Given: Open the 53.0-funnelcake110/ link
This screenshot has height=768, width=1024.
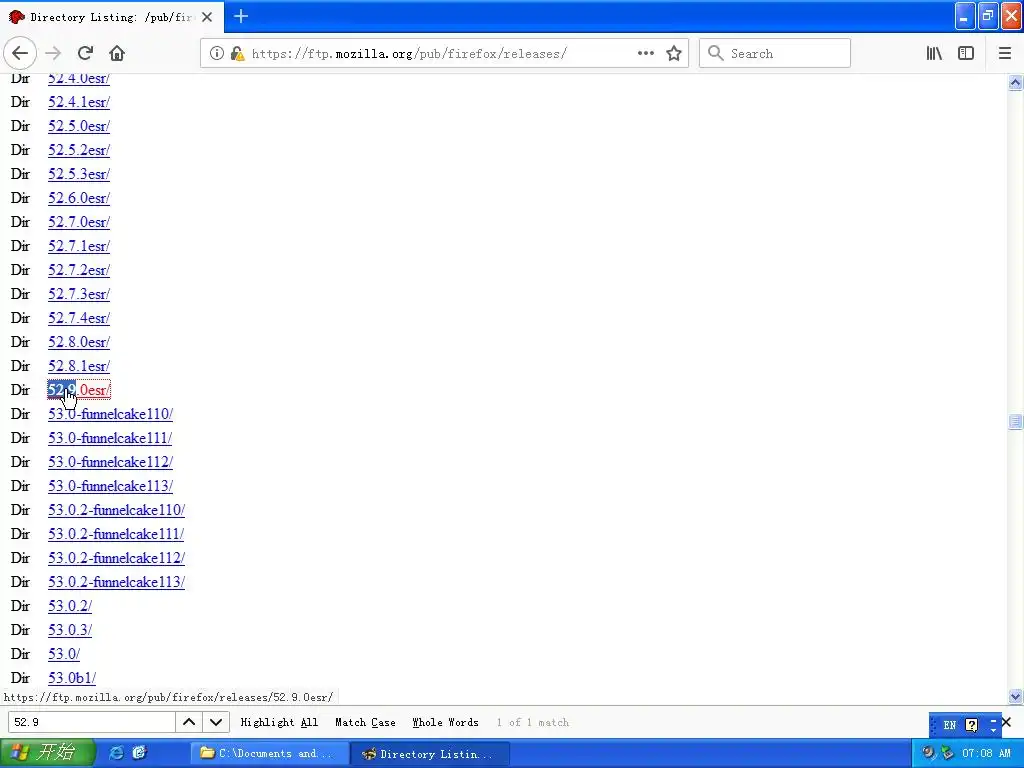Looking at the screenshot, I should (110, 414).
